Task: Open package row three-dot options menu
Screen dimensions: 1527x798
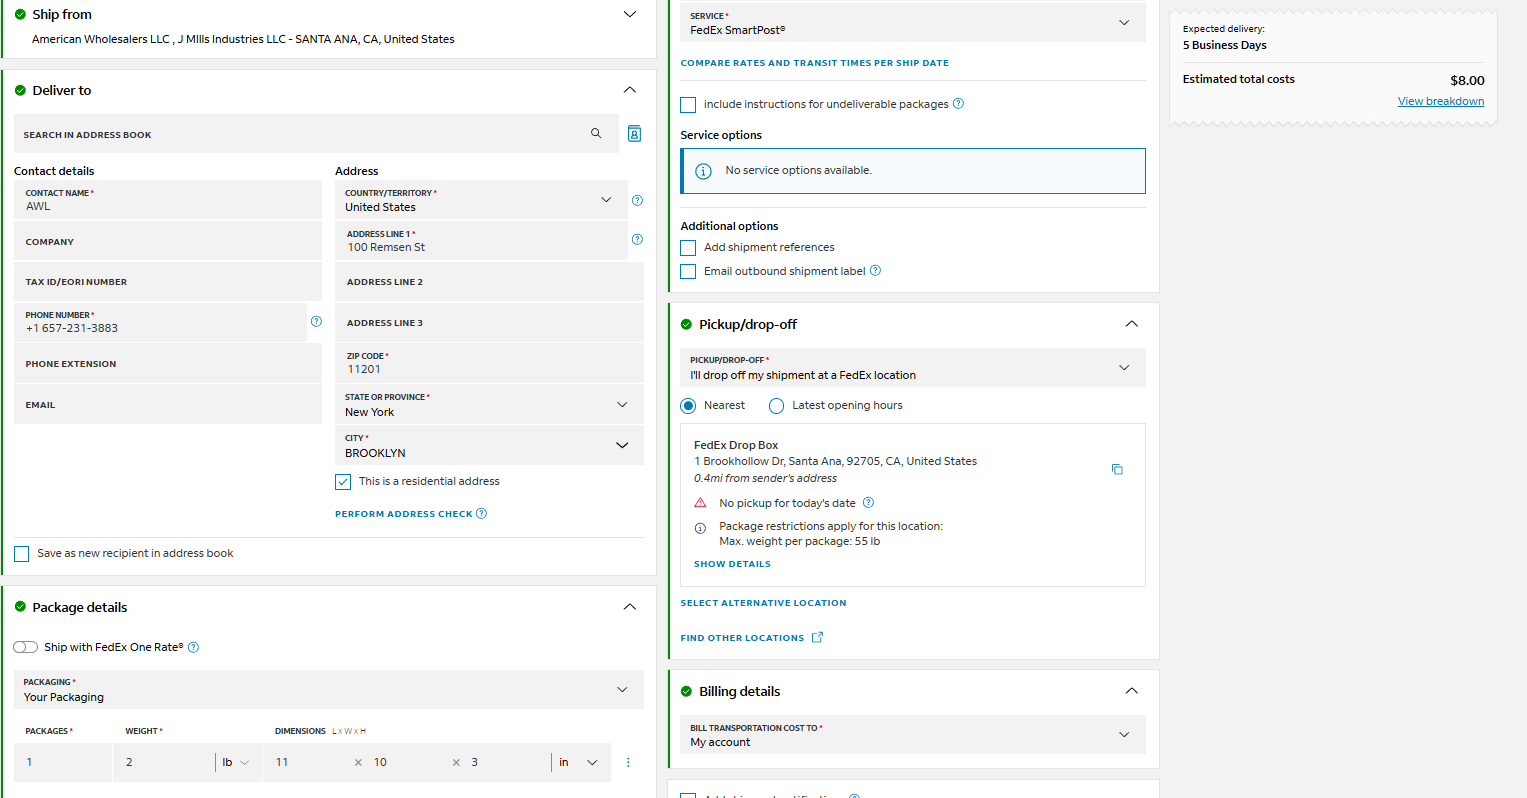Action: click(628, 762)
